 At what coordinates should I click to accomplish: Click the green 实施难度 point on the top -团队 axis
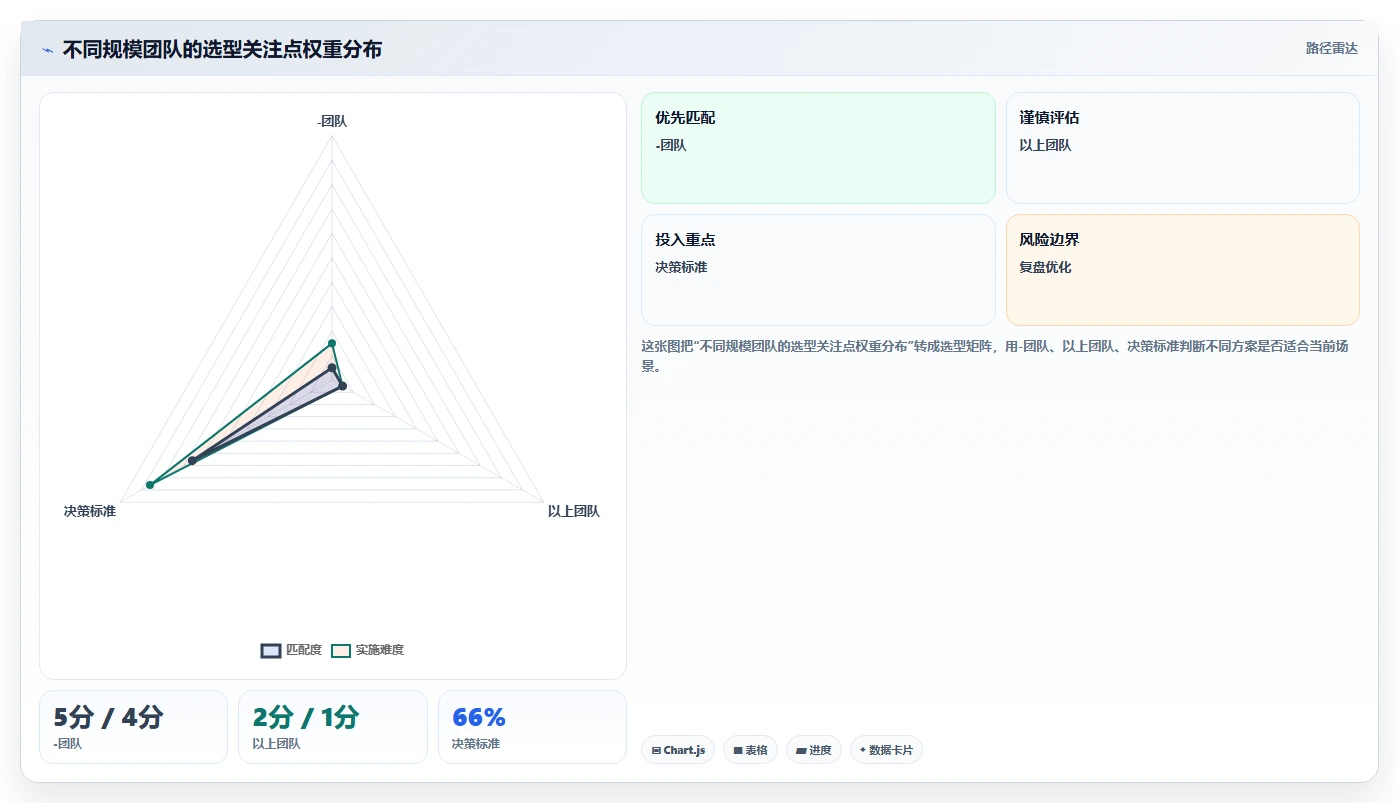(332, 344)
